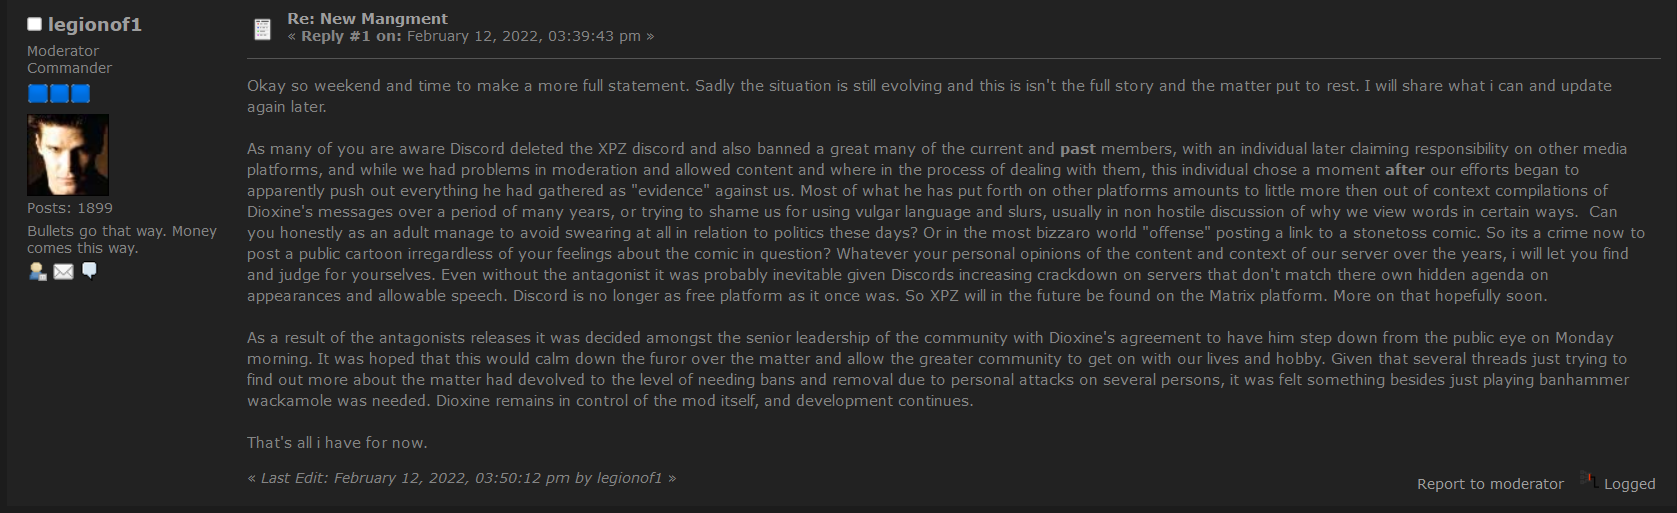Click 'Report to moderator' link
This screenshot has height=513, width=1677.
[x=1490, y=484]
